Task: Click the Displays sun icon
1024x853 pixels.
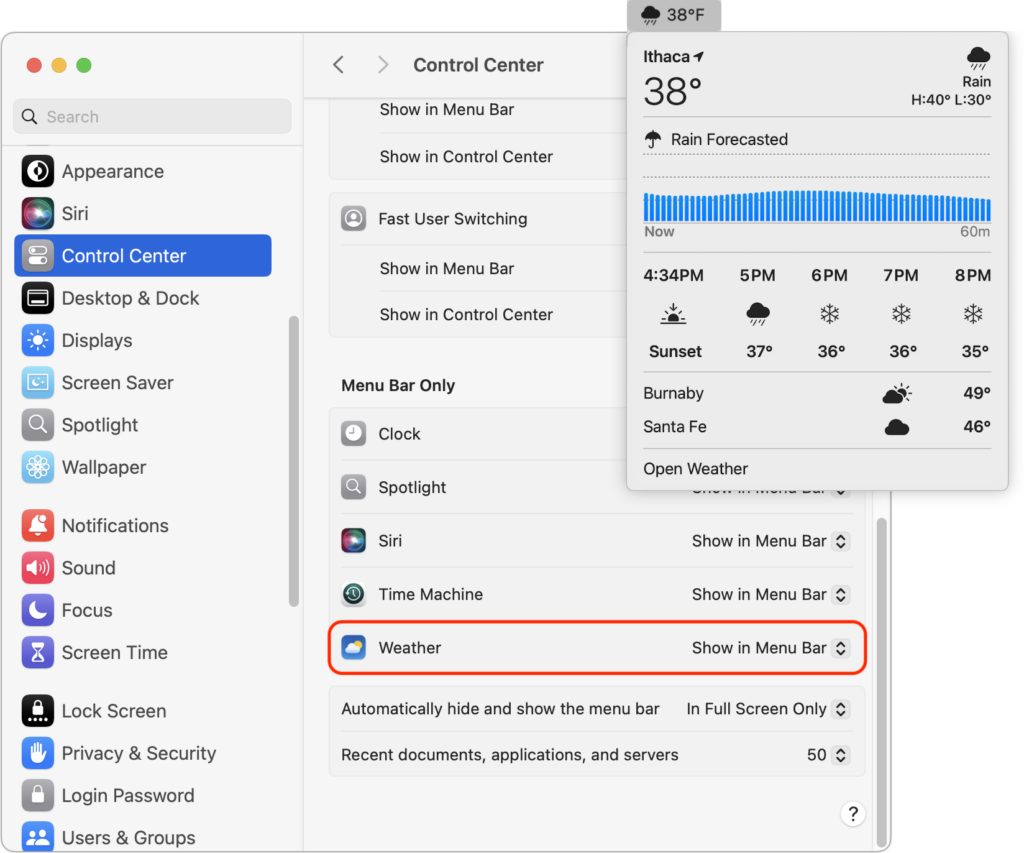Action: (x=38, y=340)
